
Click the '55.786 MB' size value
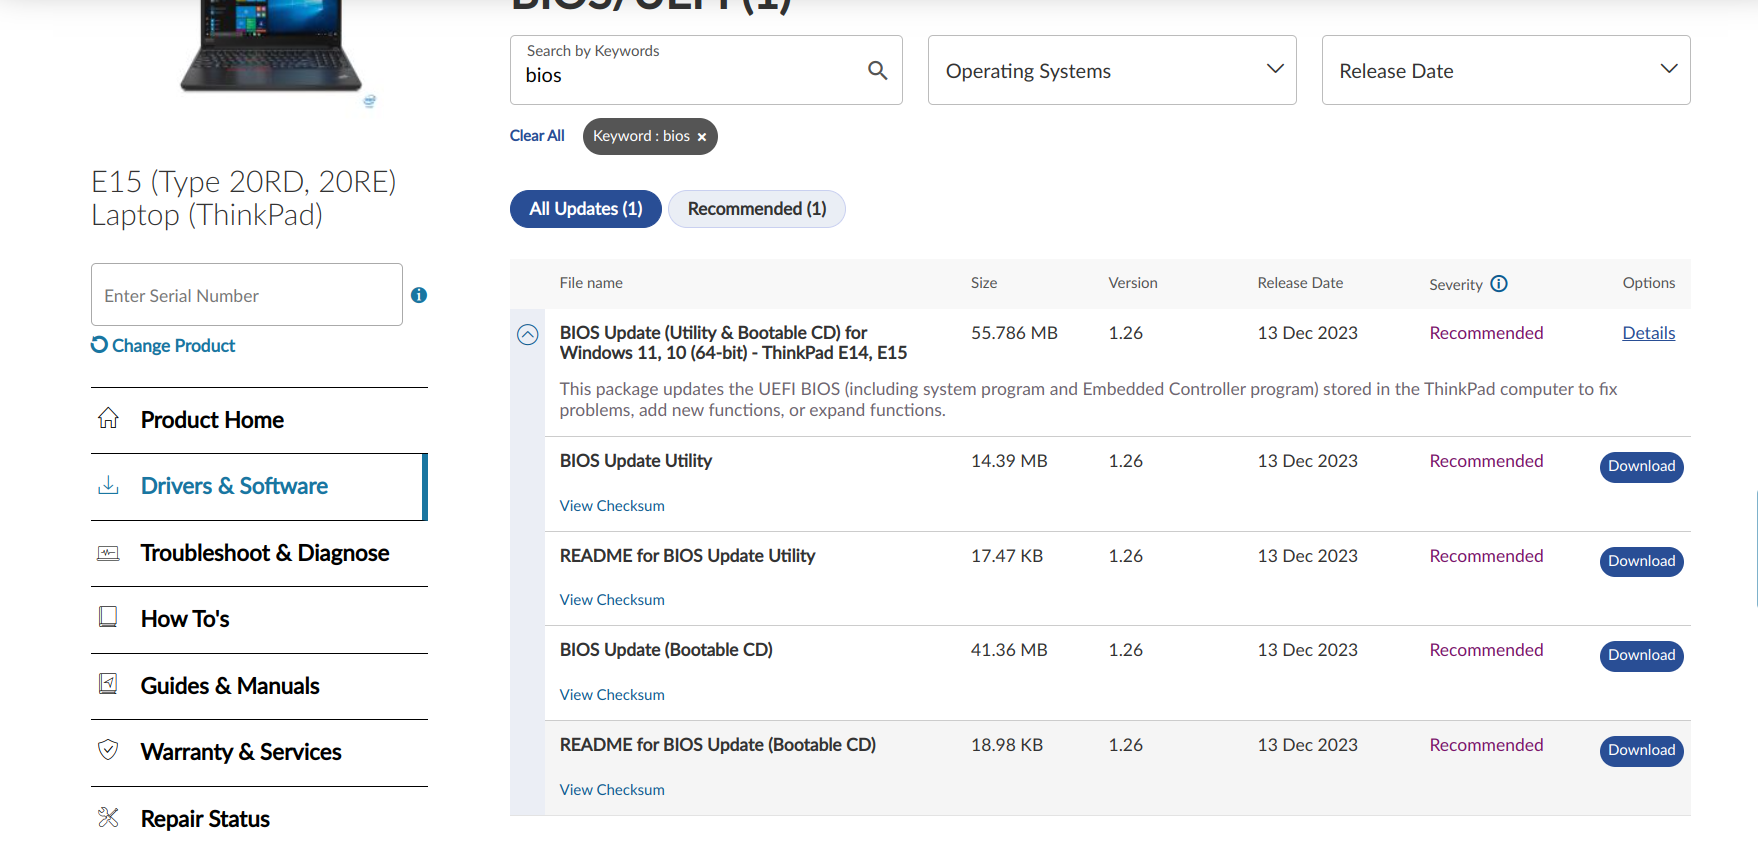[x=1014, y=333]
